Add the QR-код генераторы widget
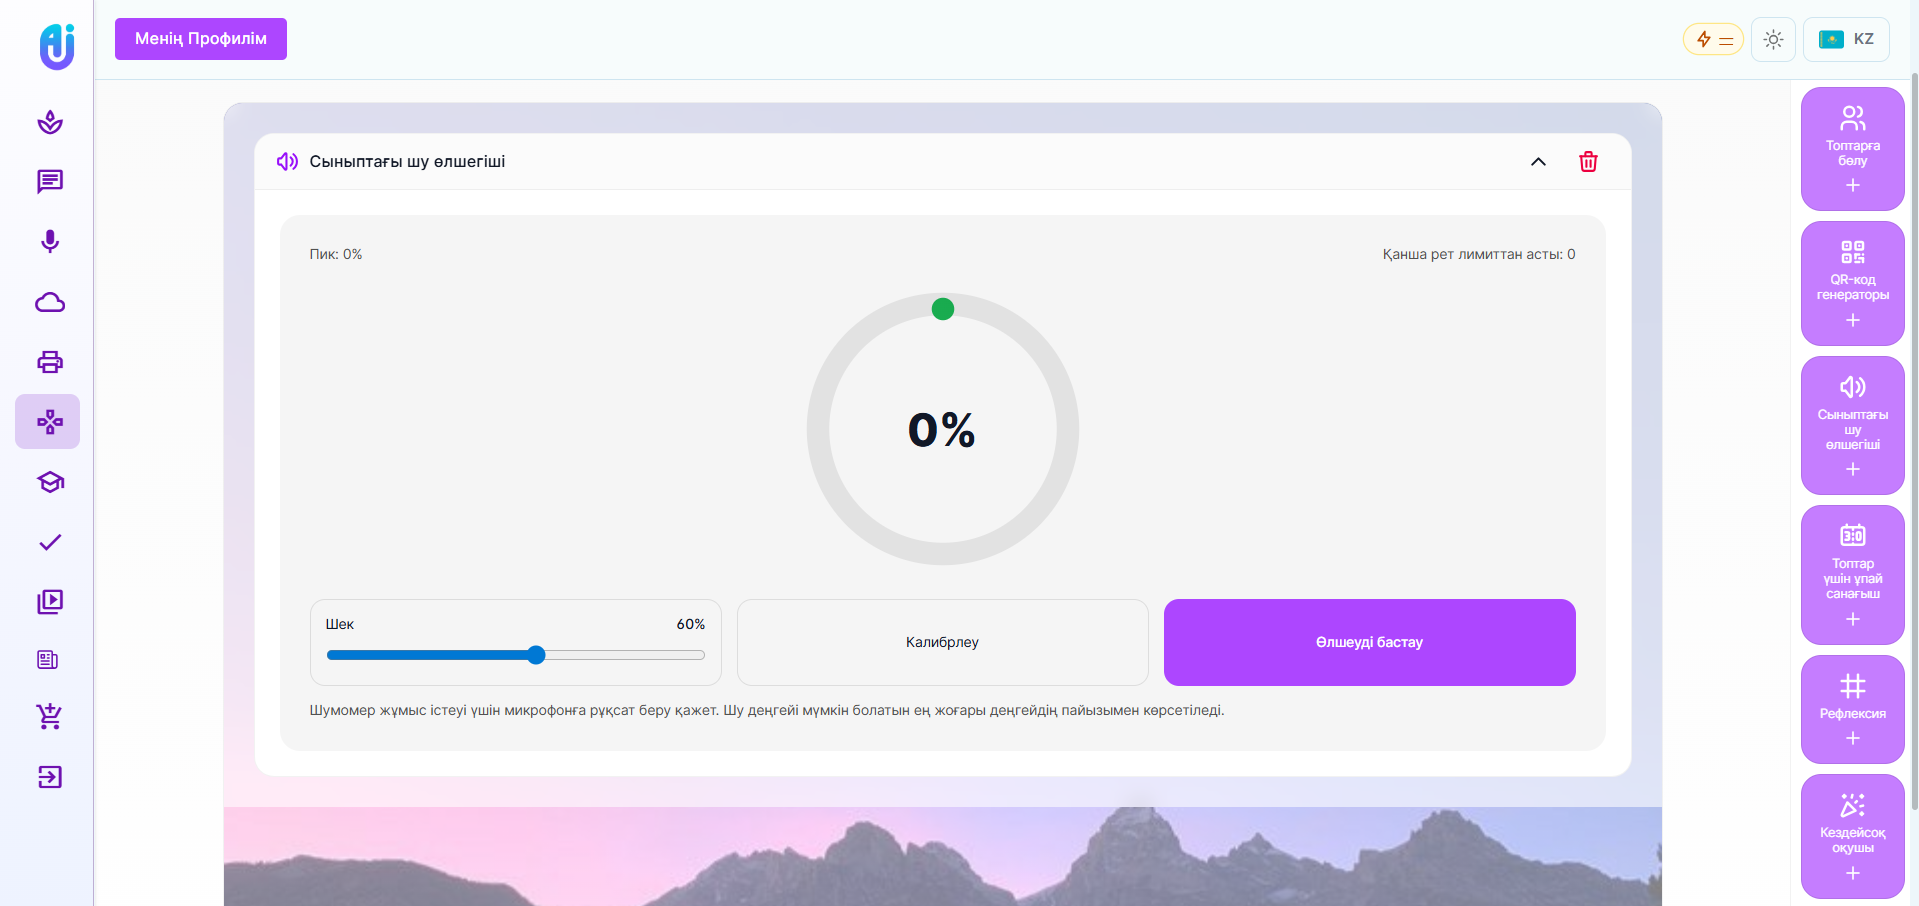This screenshot has height=906, width=1919. [1852, 284]
